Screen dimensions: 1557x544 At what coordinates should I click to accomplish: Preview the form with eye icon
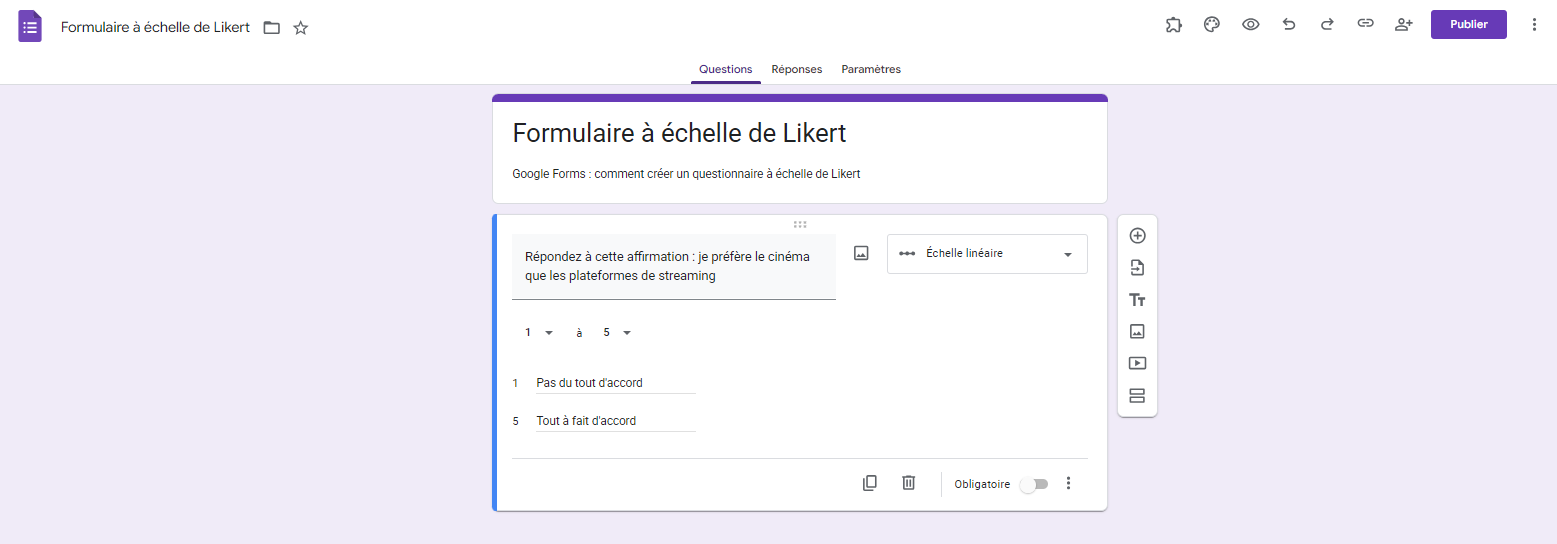1250,25
